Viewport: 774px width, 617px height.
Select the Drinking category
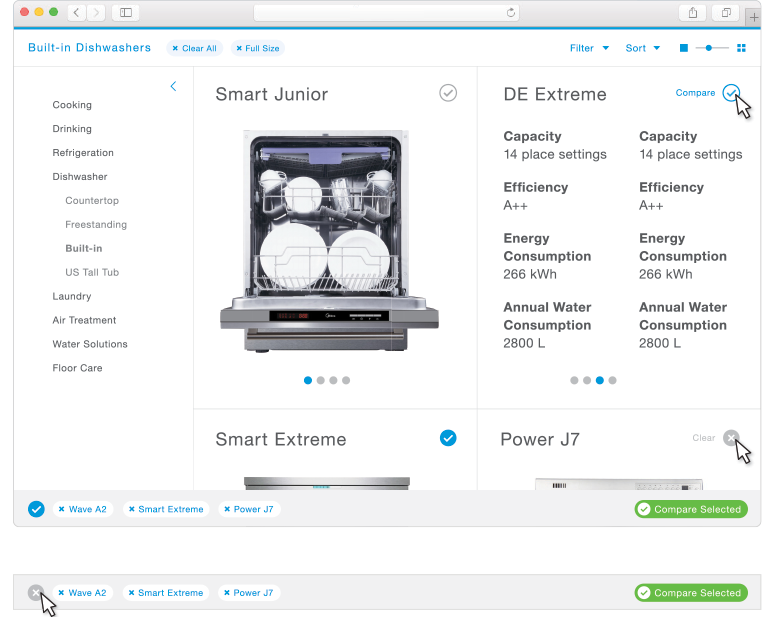72,129
